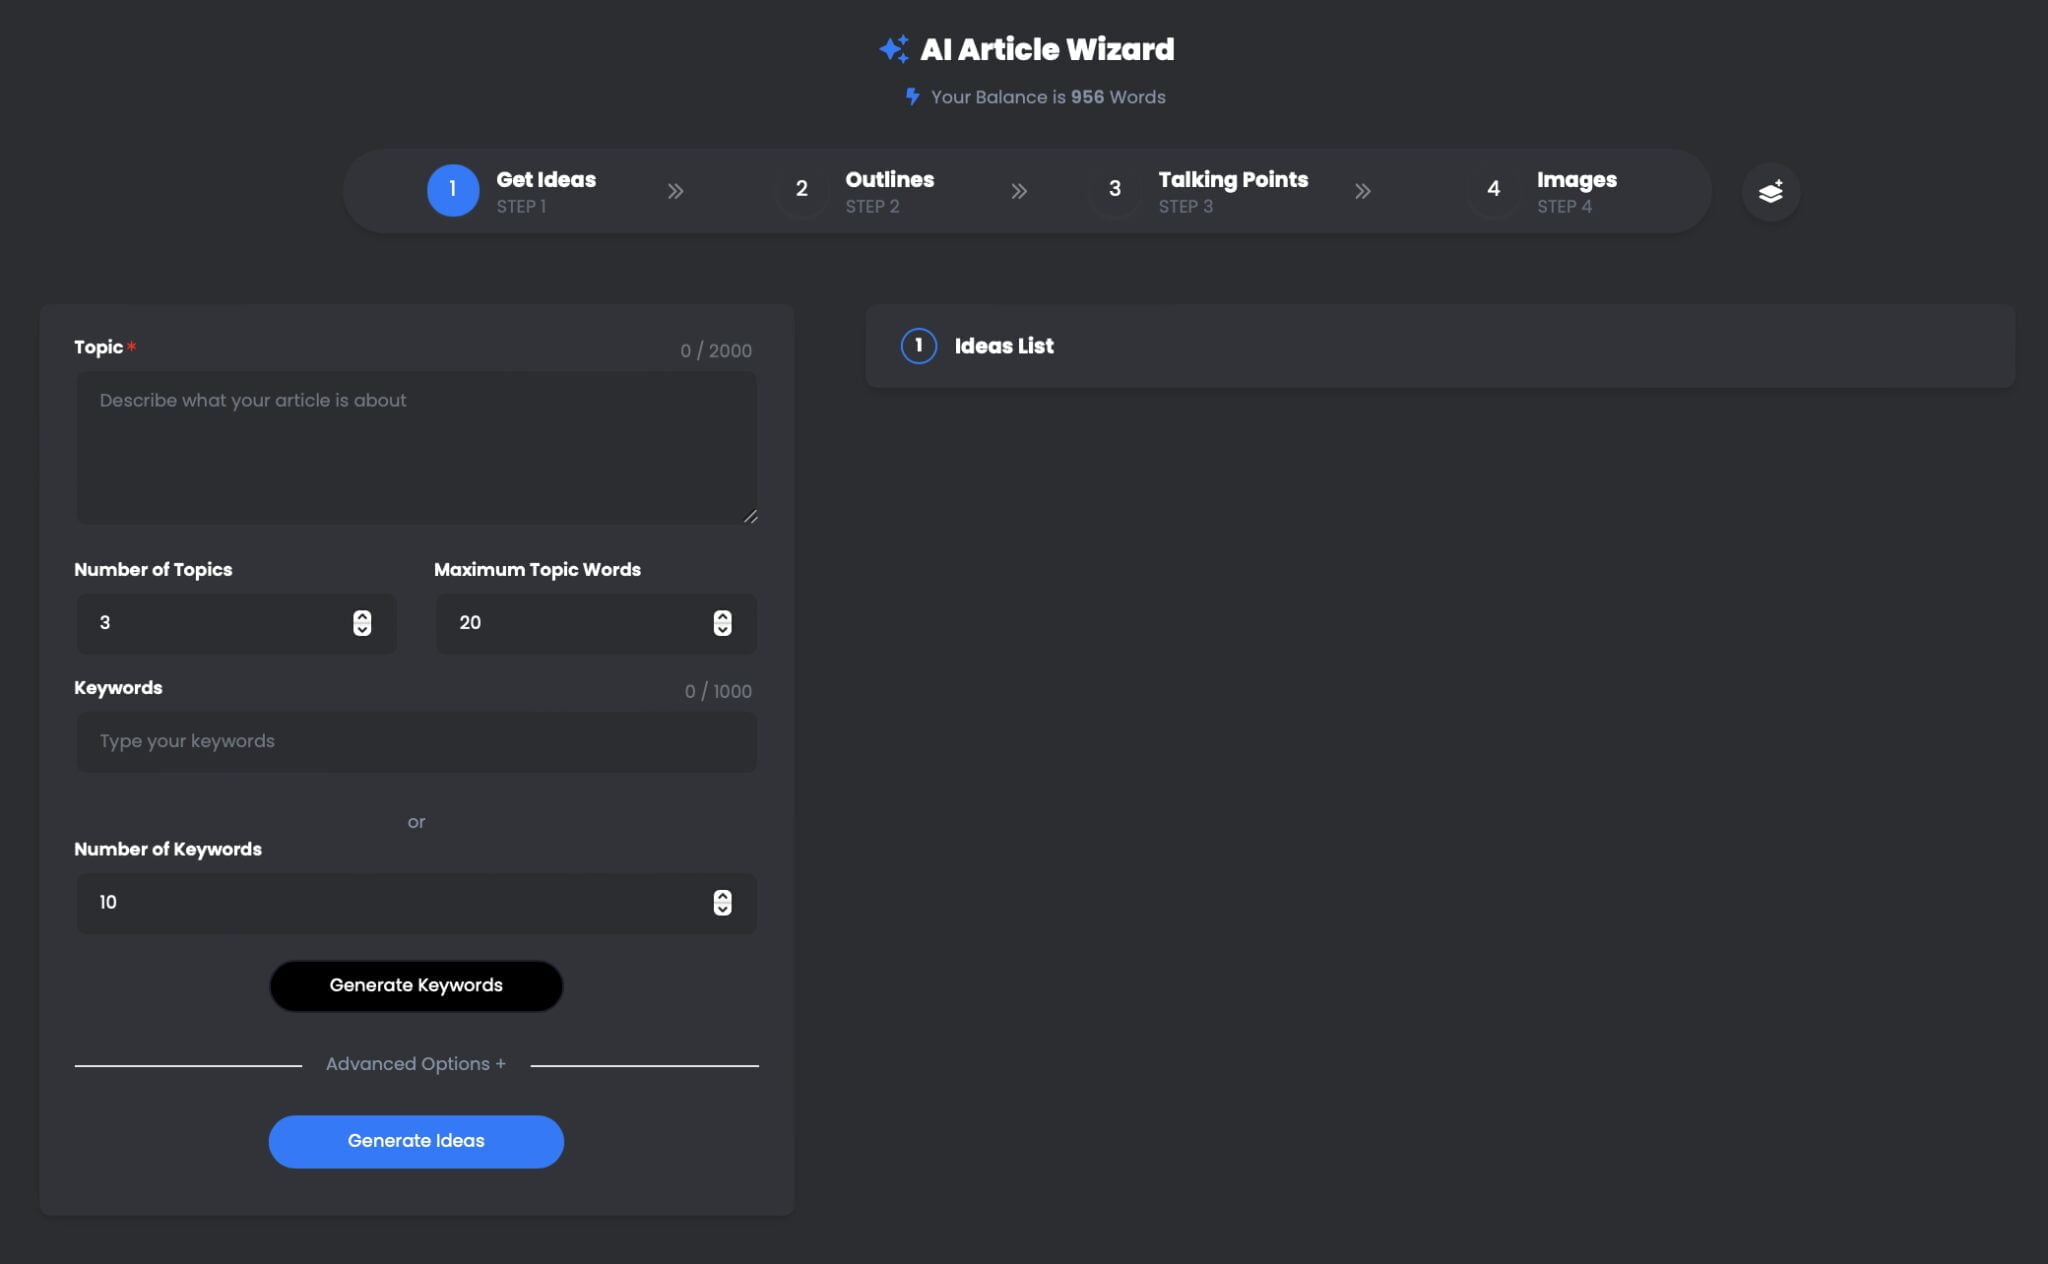Click the Step 2 Outlines circle icon
Image resolution: width=2048 pixels, height=1264 pixels.
pyautogui.click(x=801, y=189)
